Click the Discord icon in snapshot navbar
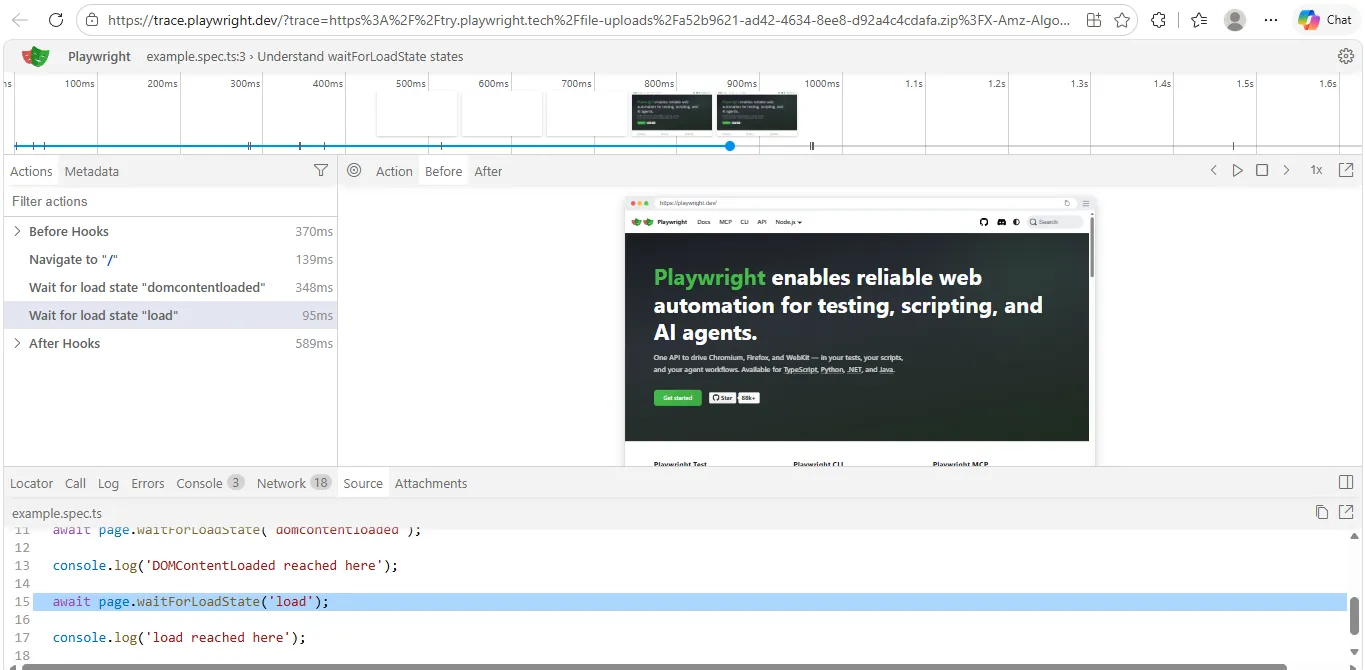Screen dimensions: 1365x670 pyautogui.click(x=1001, y=222)
